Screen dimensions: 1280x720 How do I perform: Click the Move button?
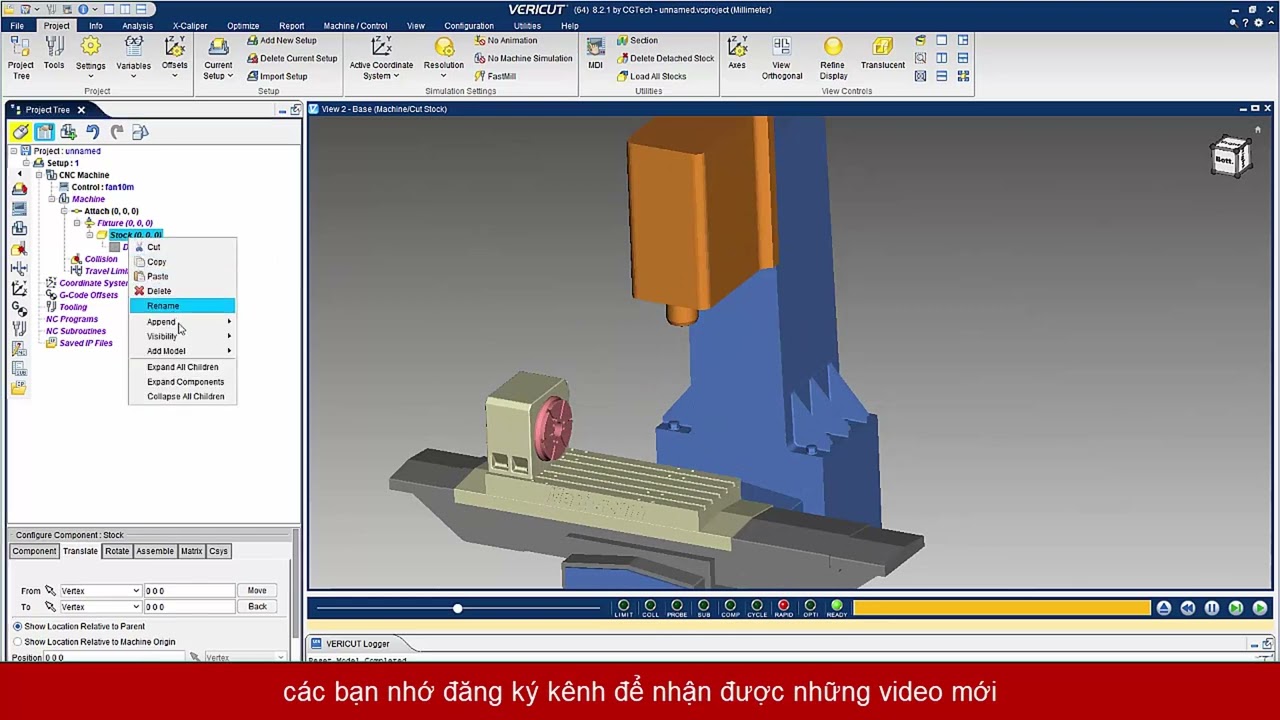257,591
